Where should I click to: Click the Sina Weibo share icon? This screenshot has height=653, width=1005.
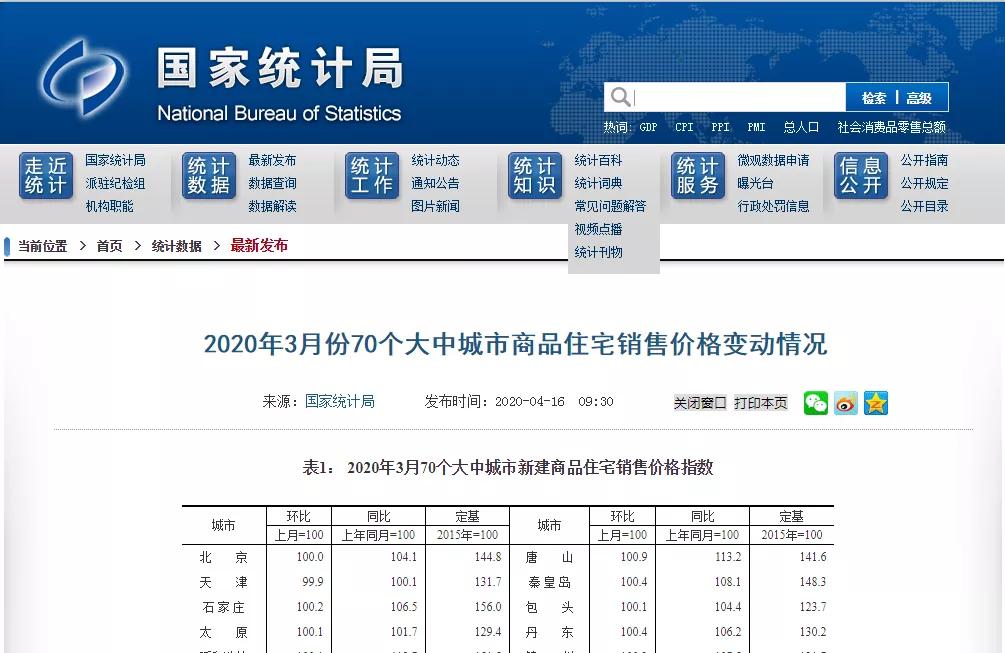845,403
